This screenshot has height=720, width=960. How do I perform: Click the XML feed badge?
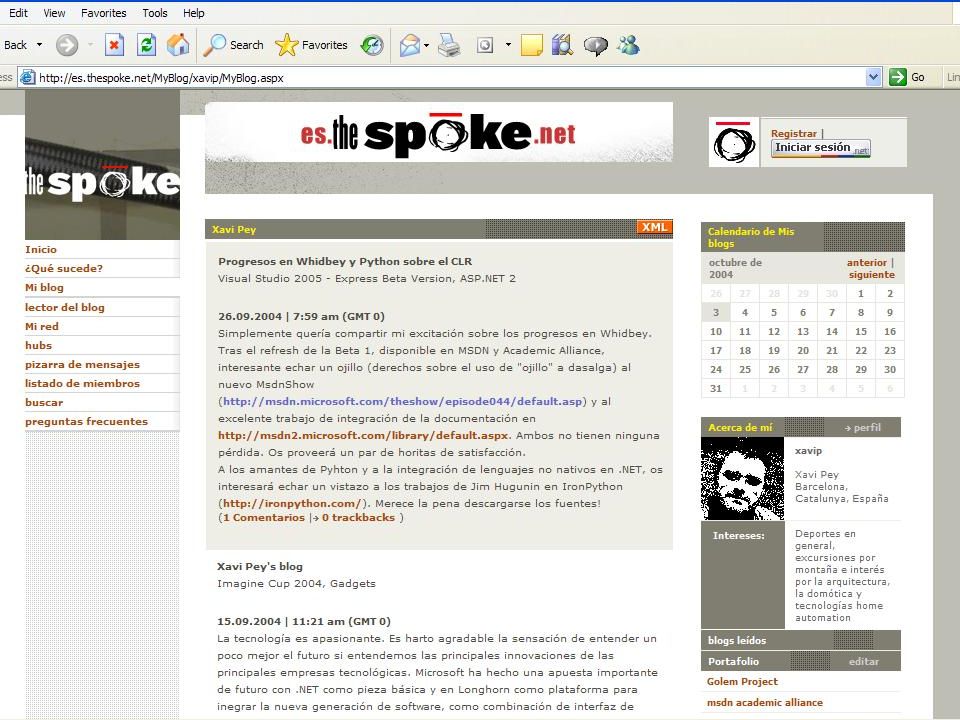(x=654, y=227)
